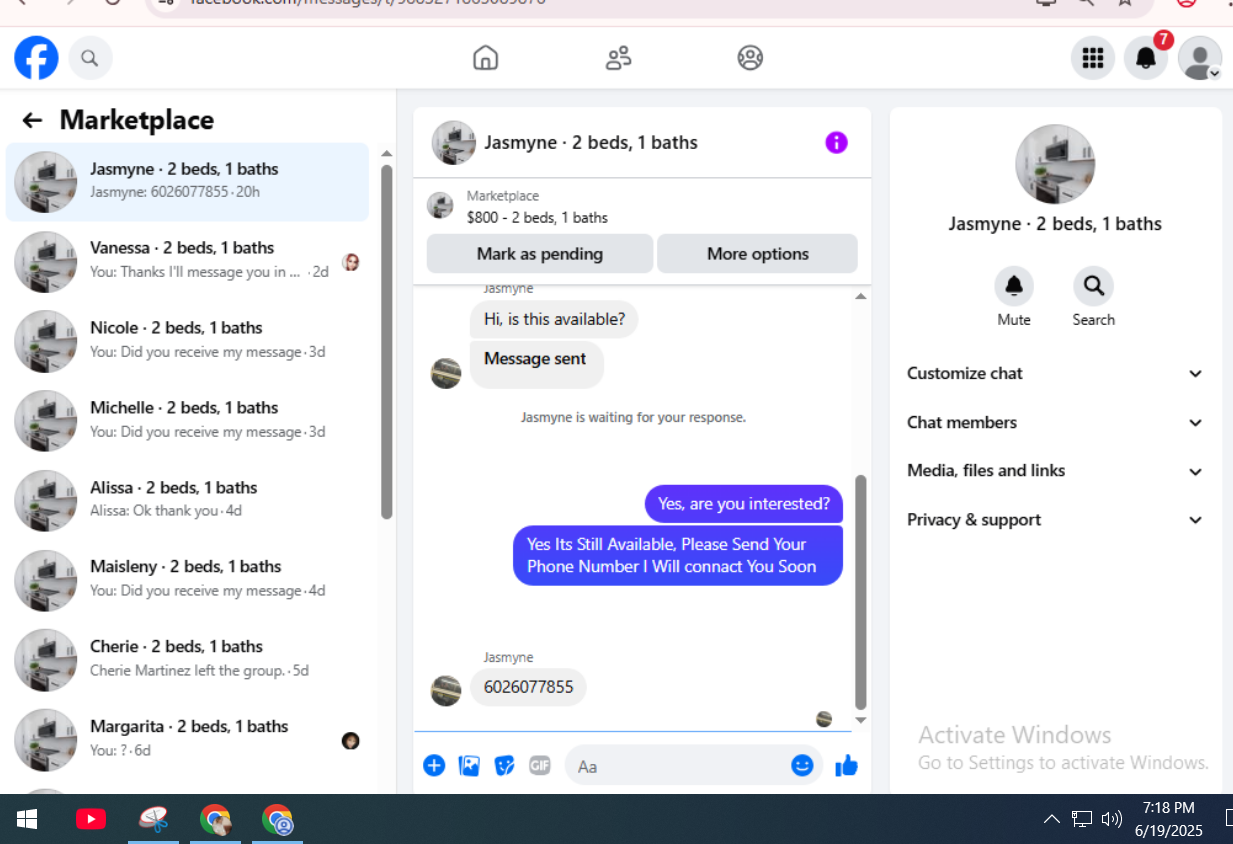Expand the Chat members section
The width and height of the screenshot is (1233, 844).
coord(1055,422)
